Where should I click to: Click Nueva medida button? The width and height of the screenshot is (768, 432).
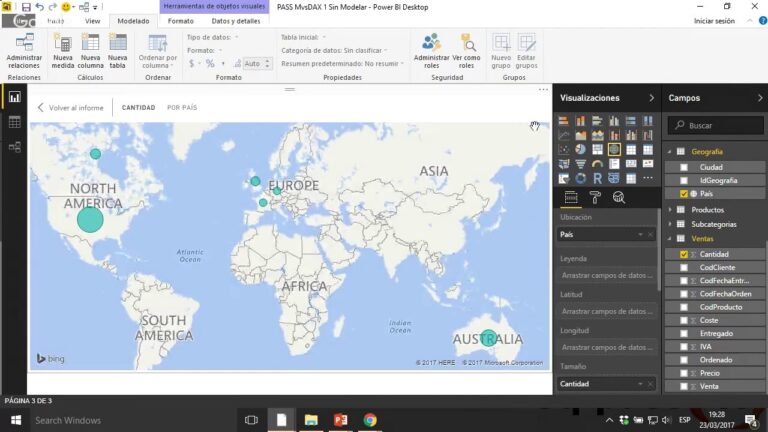[x=63, y=51]
